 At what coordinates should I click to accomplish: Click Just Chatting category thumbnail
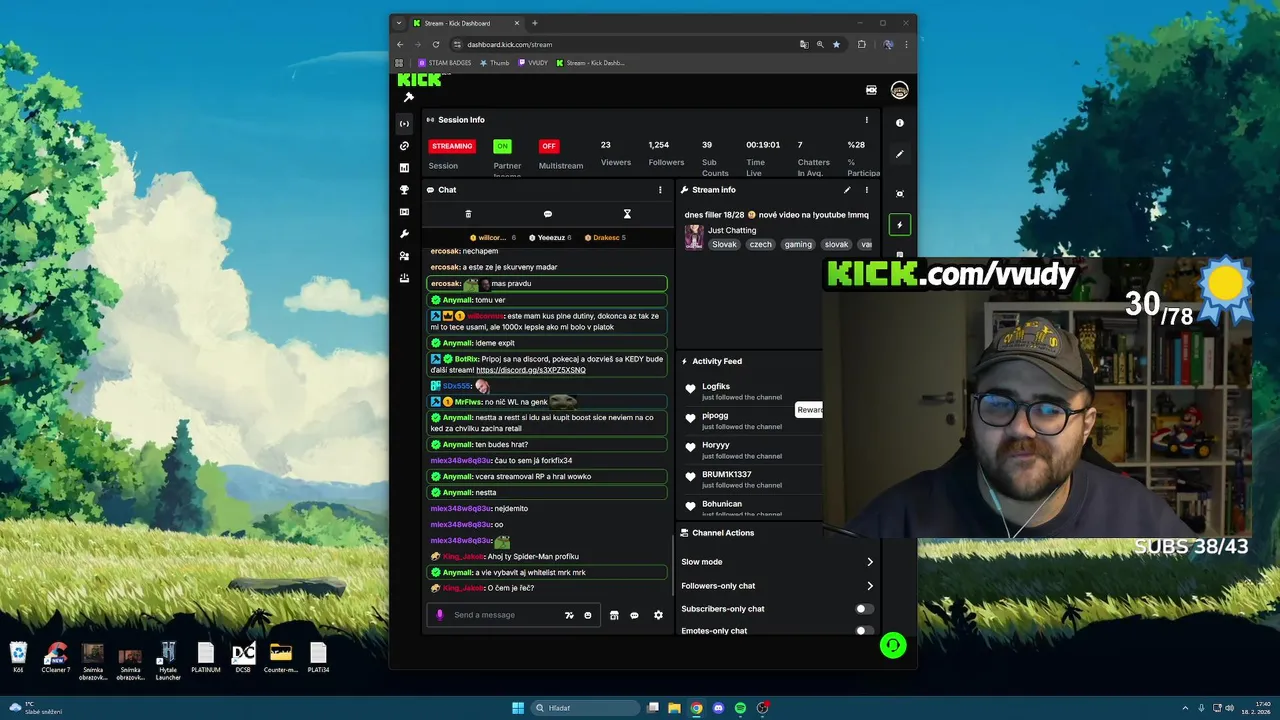[694, 237]
